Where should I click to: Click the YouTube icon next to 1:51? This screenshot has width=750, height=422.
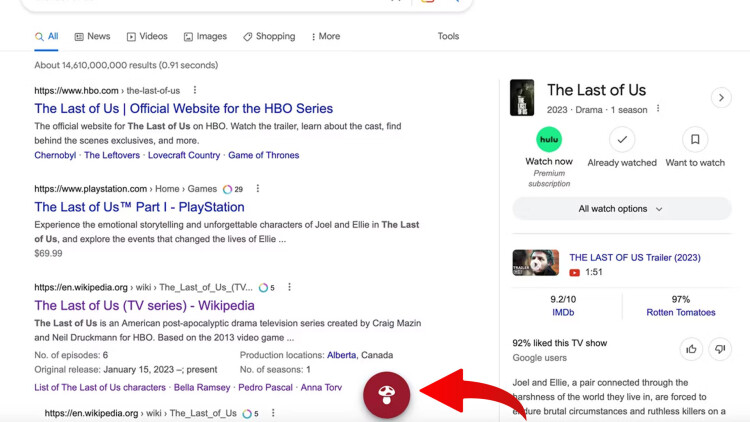click(x=574, y=272)
